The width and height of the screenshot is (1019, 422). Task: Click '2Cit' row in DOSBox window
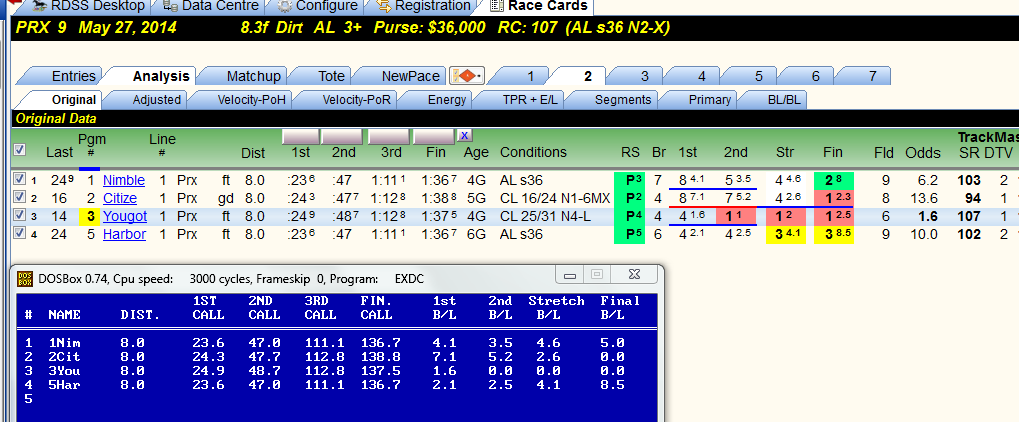(325, 357)
